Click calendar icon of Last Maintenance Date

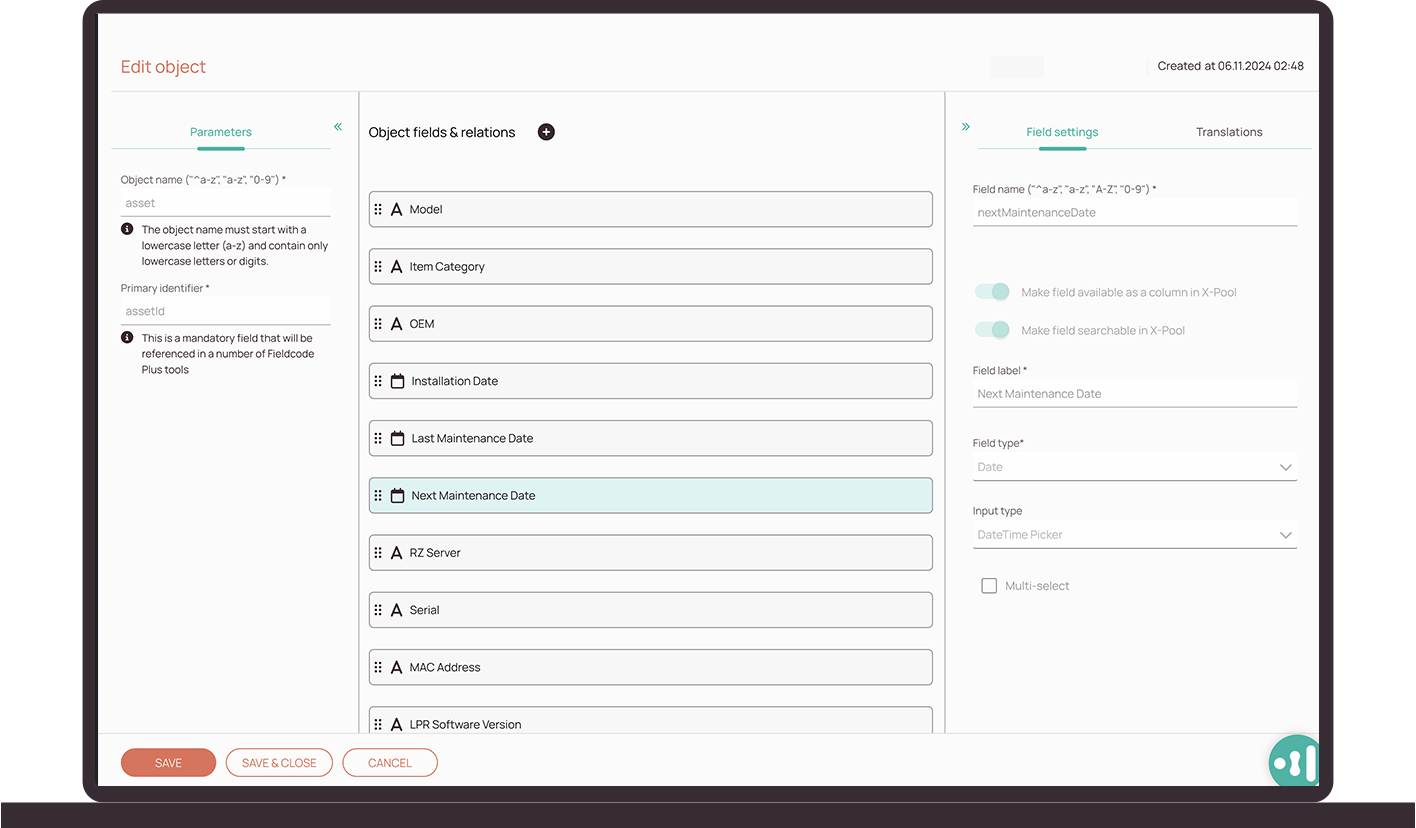click(x=397, y=438)
